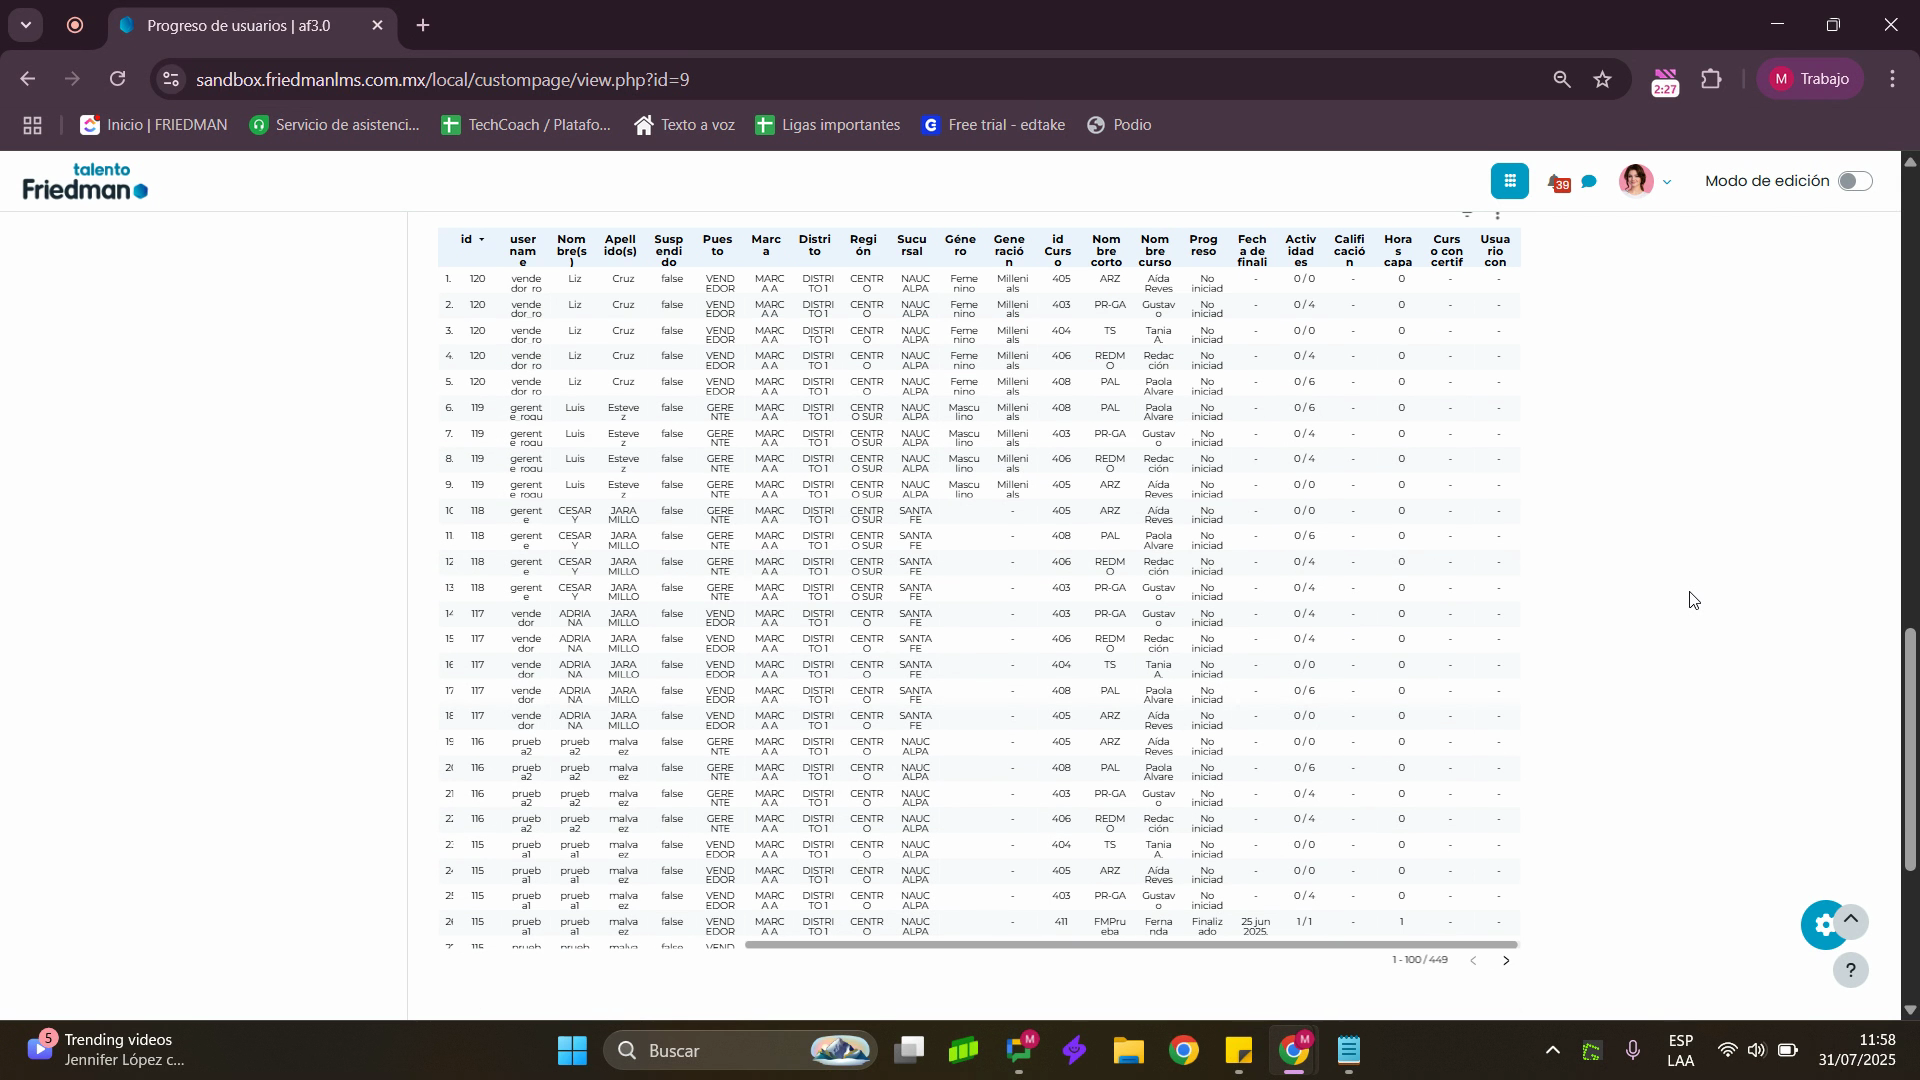Go to next page of table
1920x1080 pixels.
click(1506, 961)
